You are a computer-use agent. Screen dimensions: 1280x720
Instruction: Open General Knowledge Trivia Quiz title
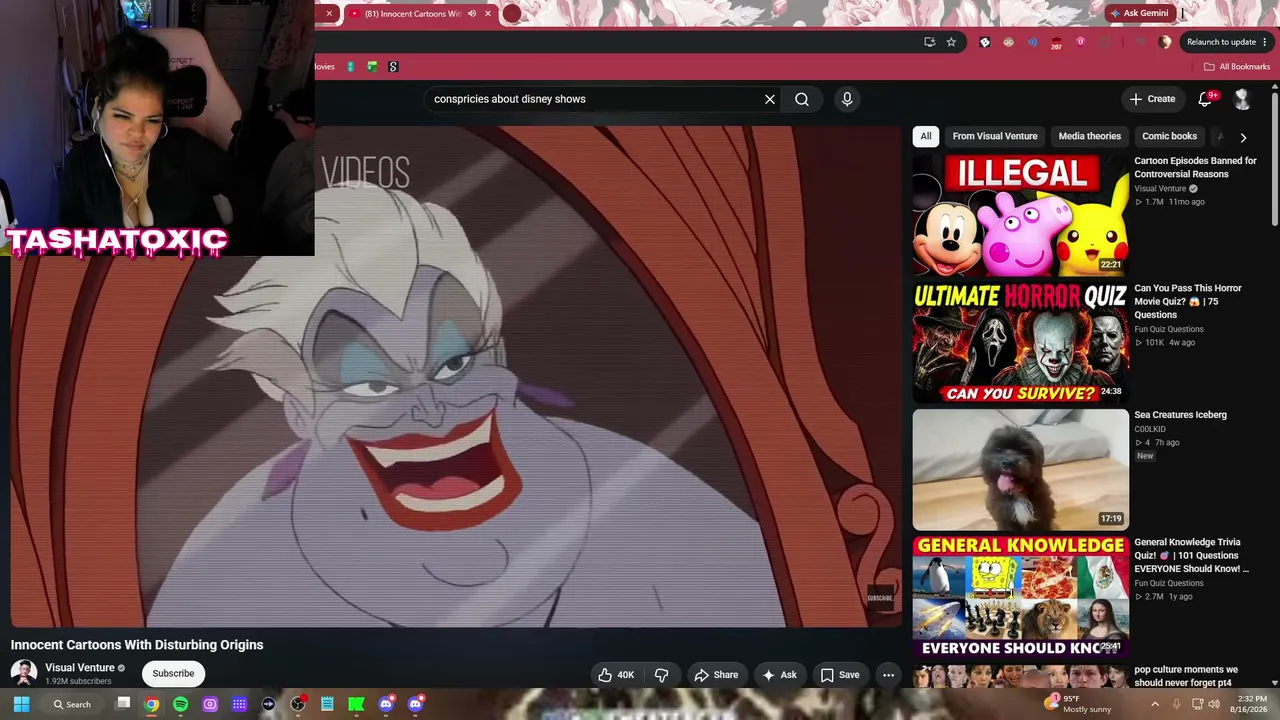tap(1191, 555)
